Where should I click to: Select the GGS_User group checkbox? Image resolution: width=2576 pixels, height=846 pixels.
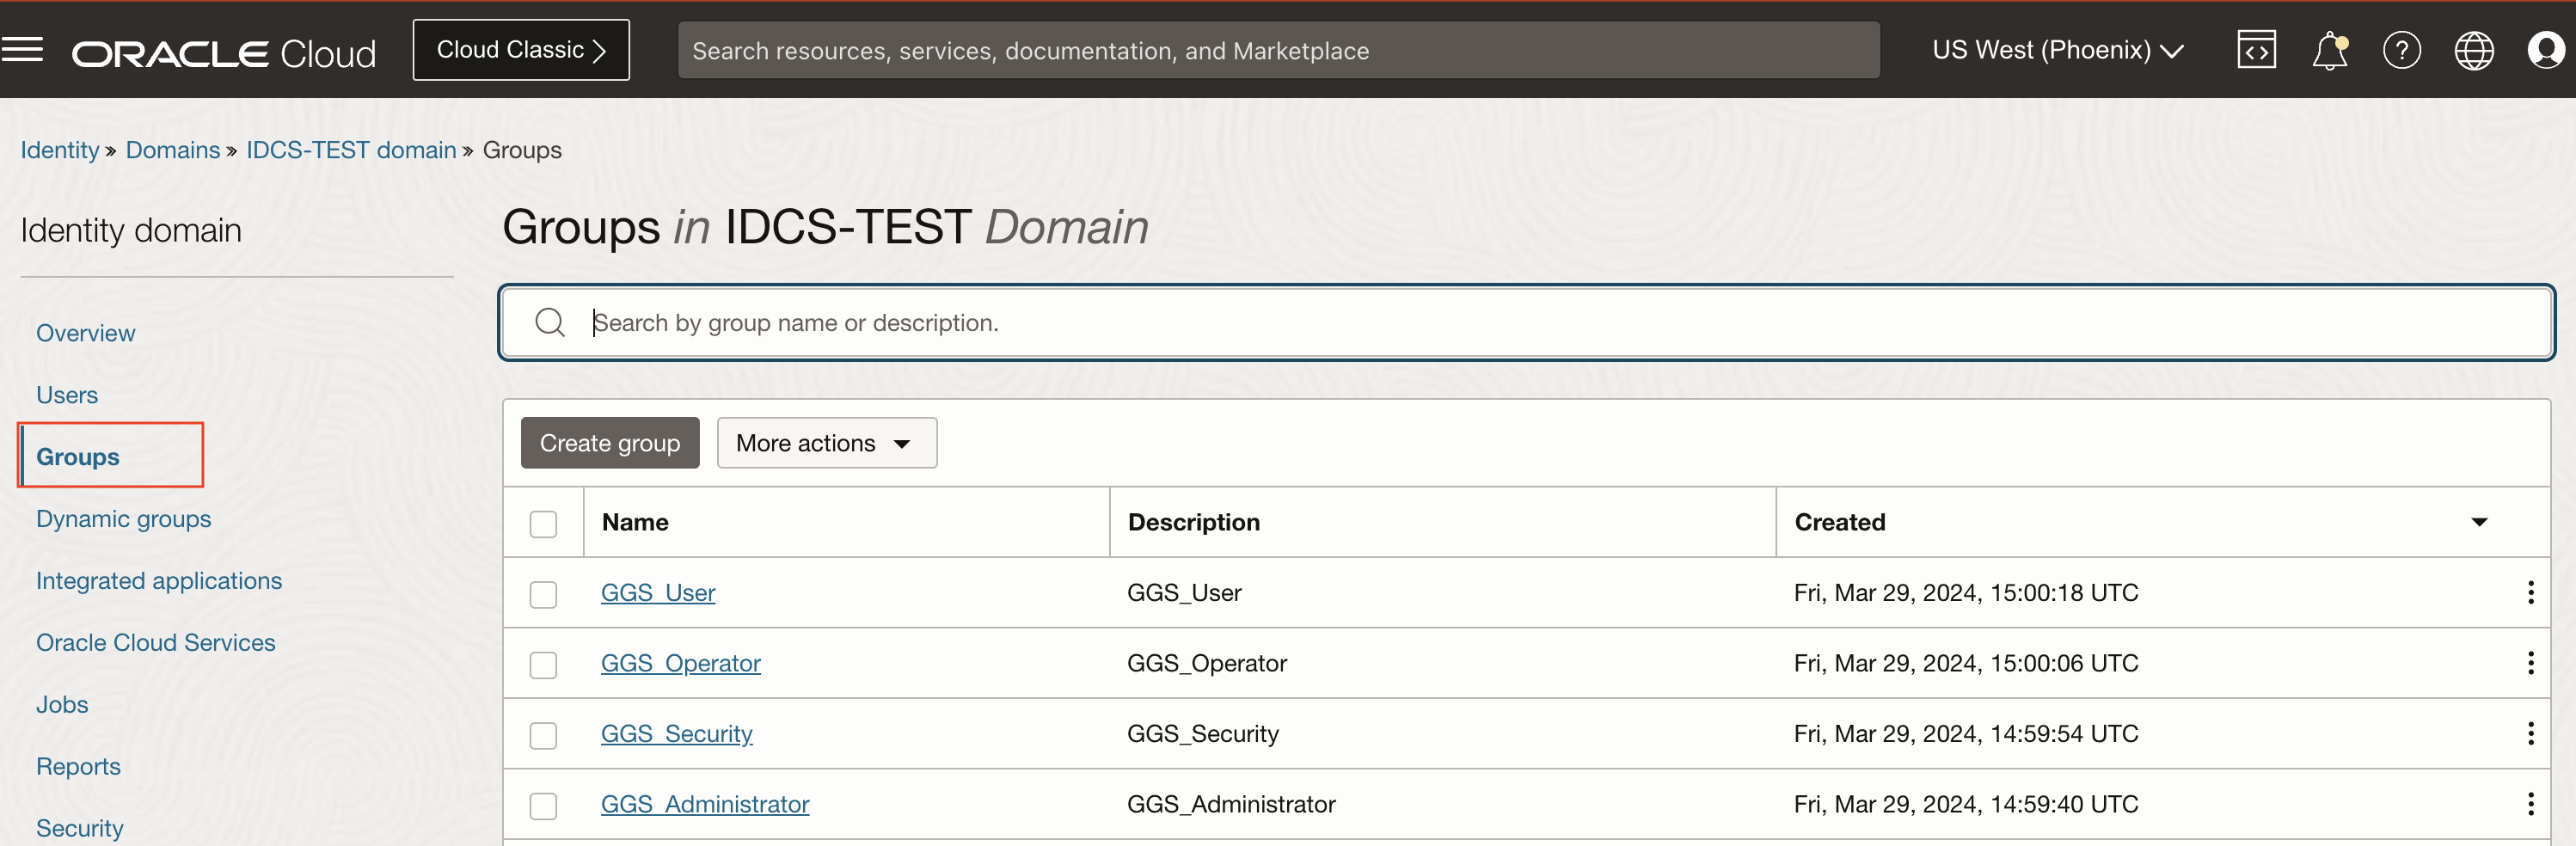click(x=543, y=594)
